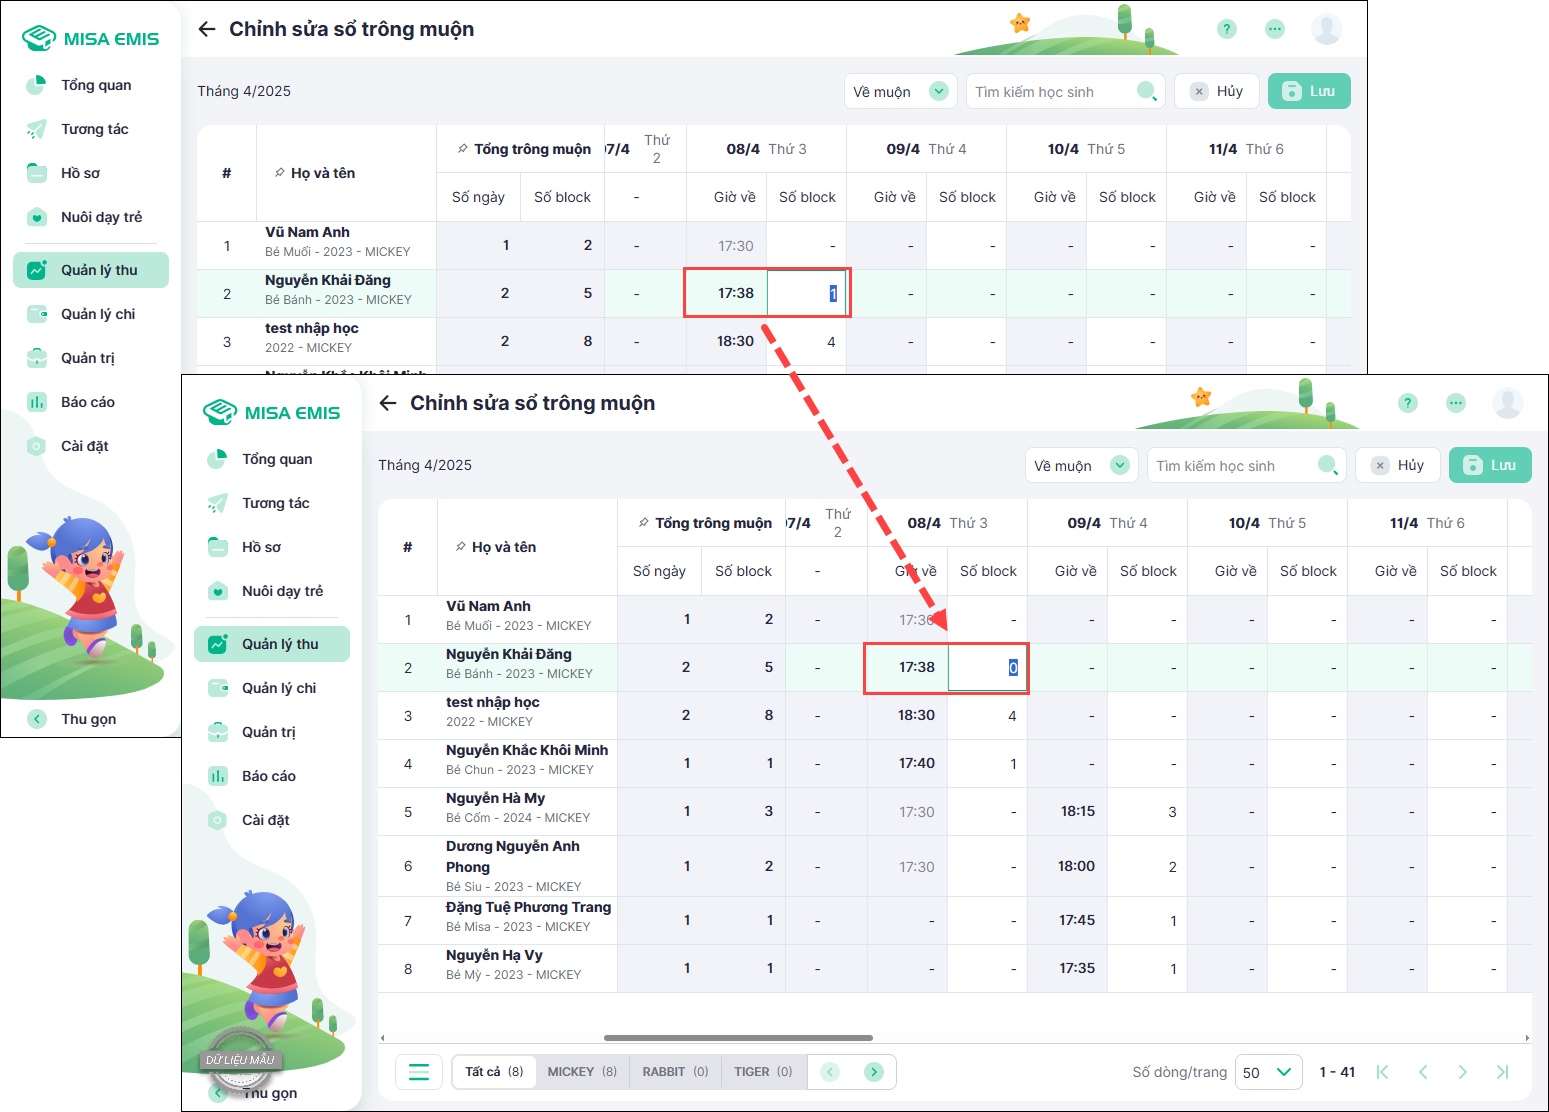The image size is (1549, 1112).
Task: Open the chat bubble icon in the back window
Action: 1275,29
